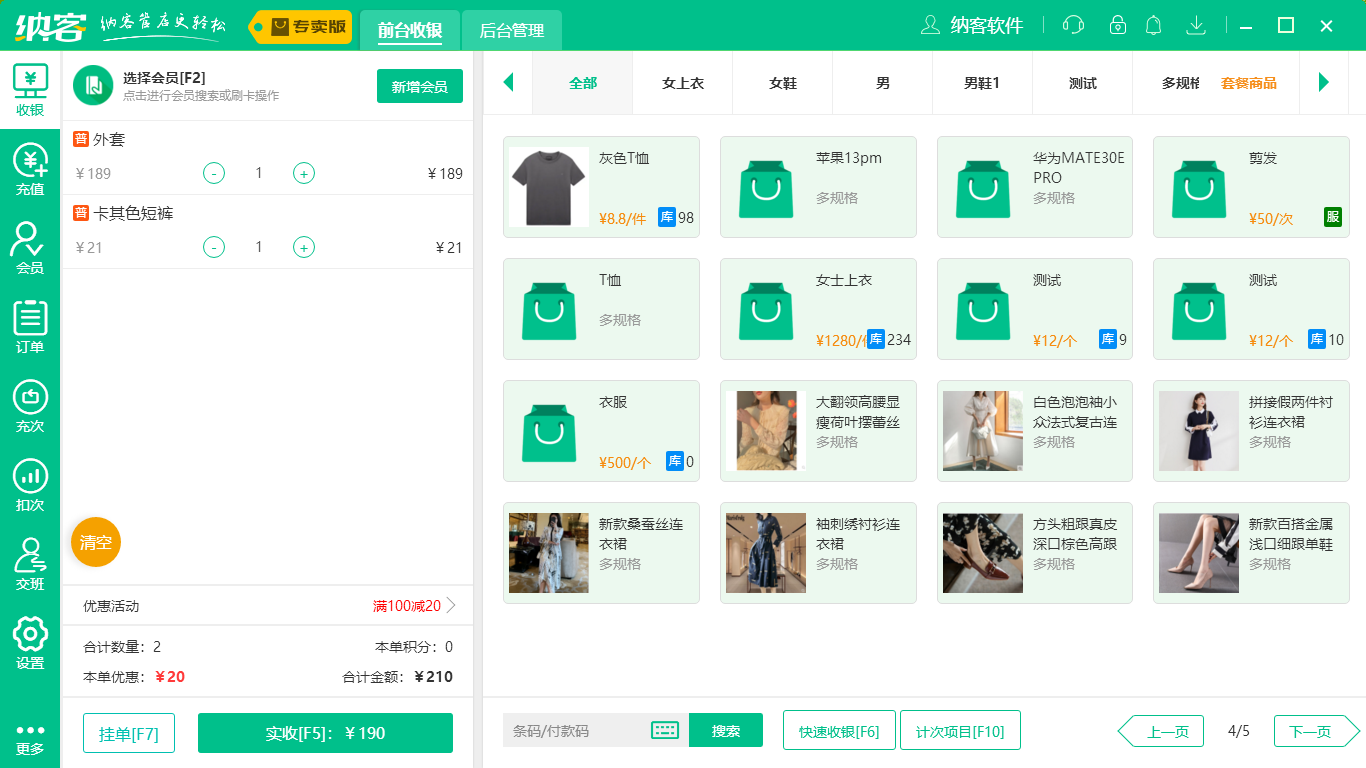
Task: Click the 挂单[F7] button
Action: click(x=128, y=731)
